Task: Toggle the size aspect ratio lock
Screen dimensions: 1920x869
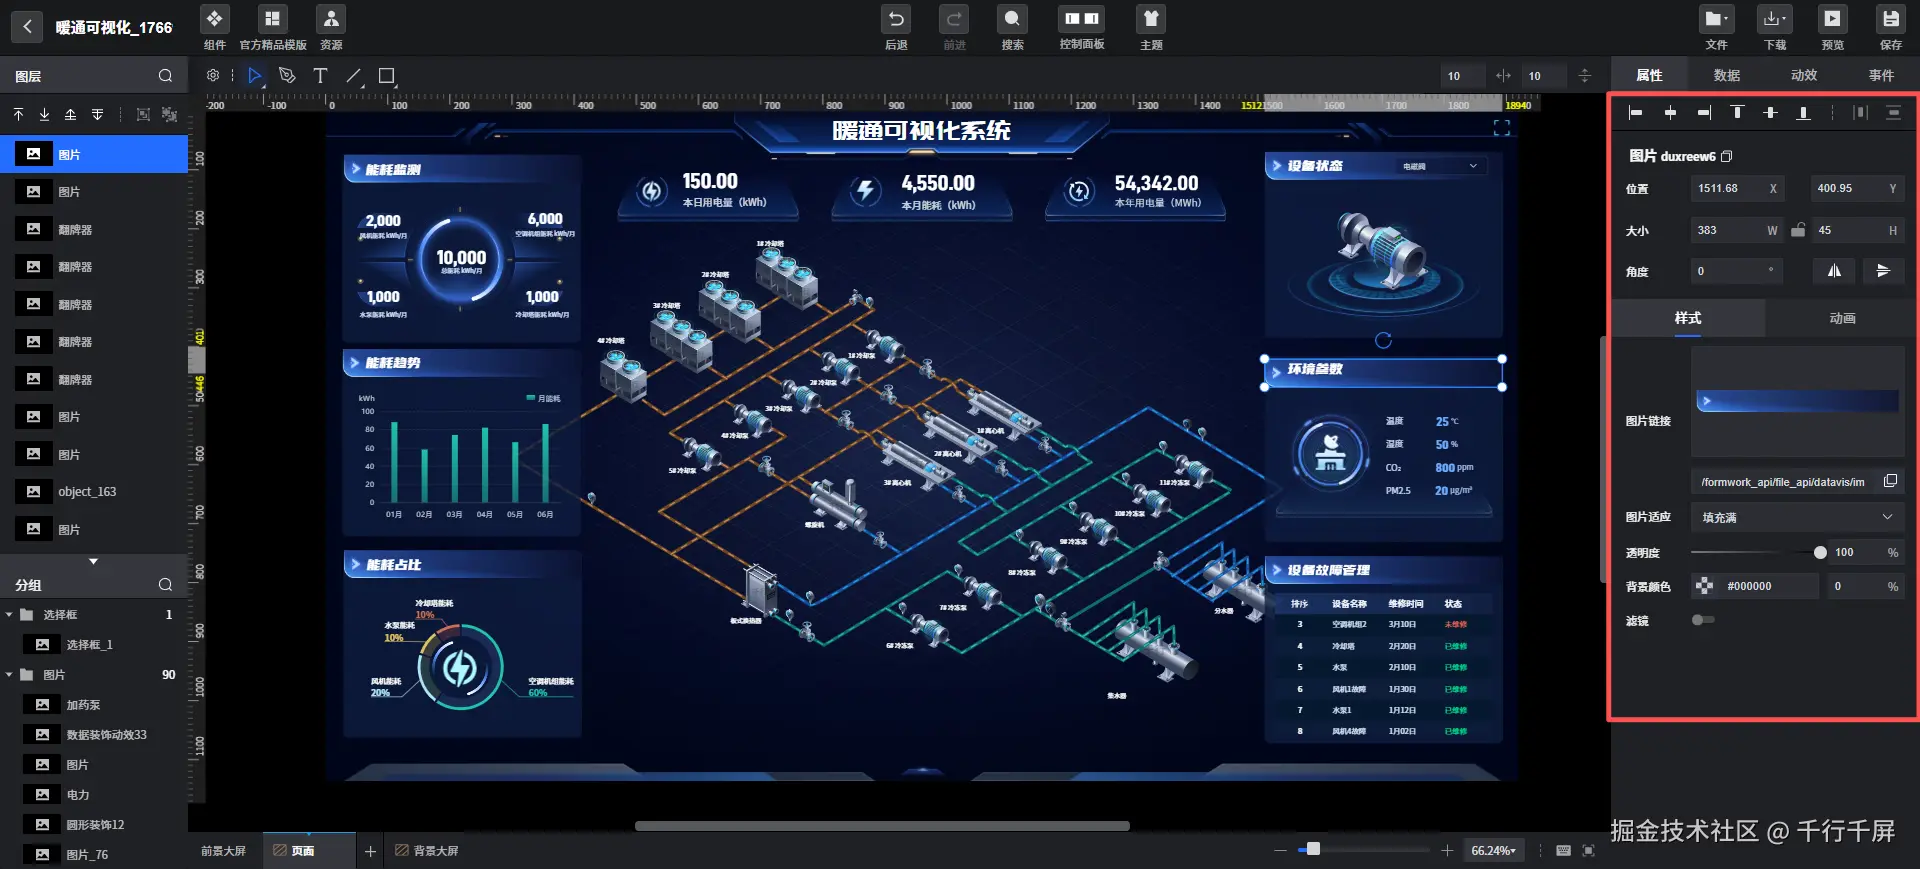Action: (x=1798, y=230)
